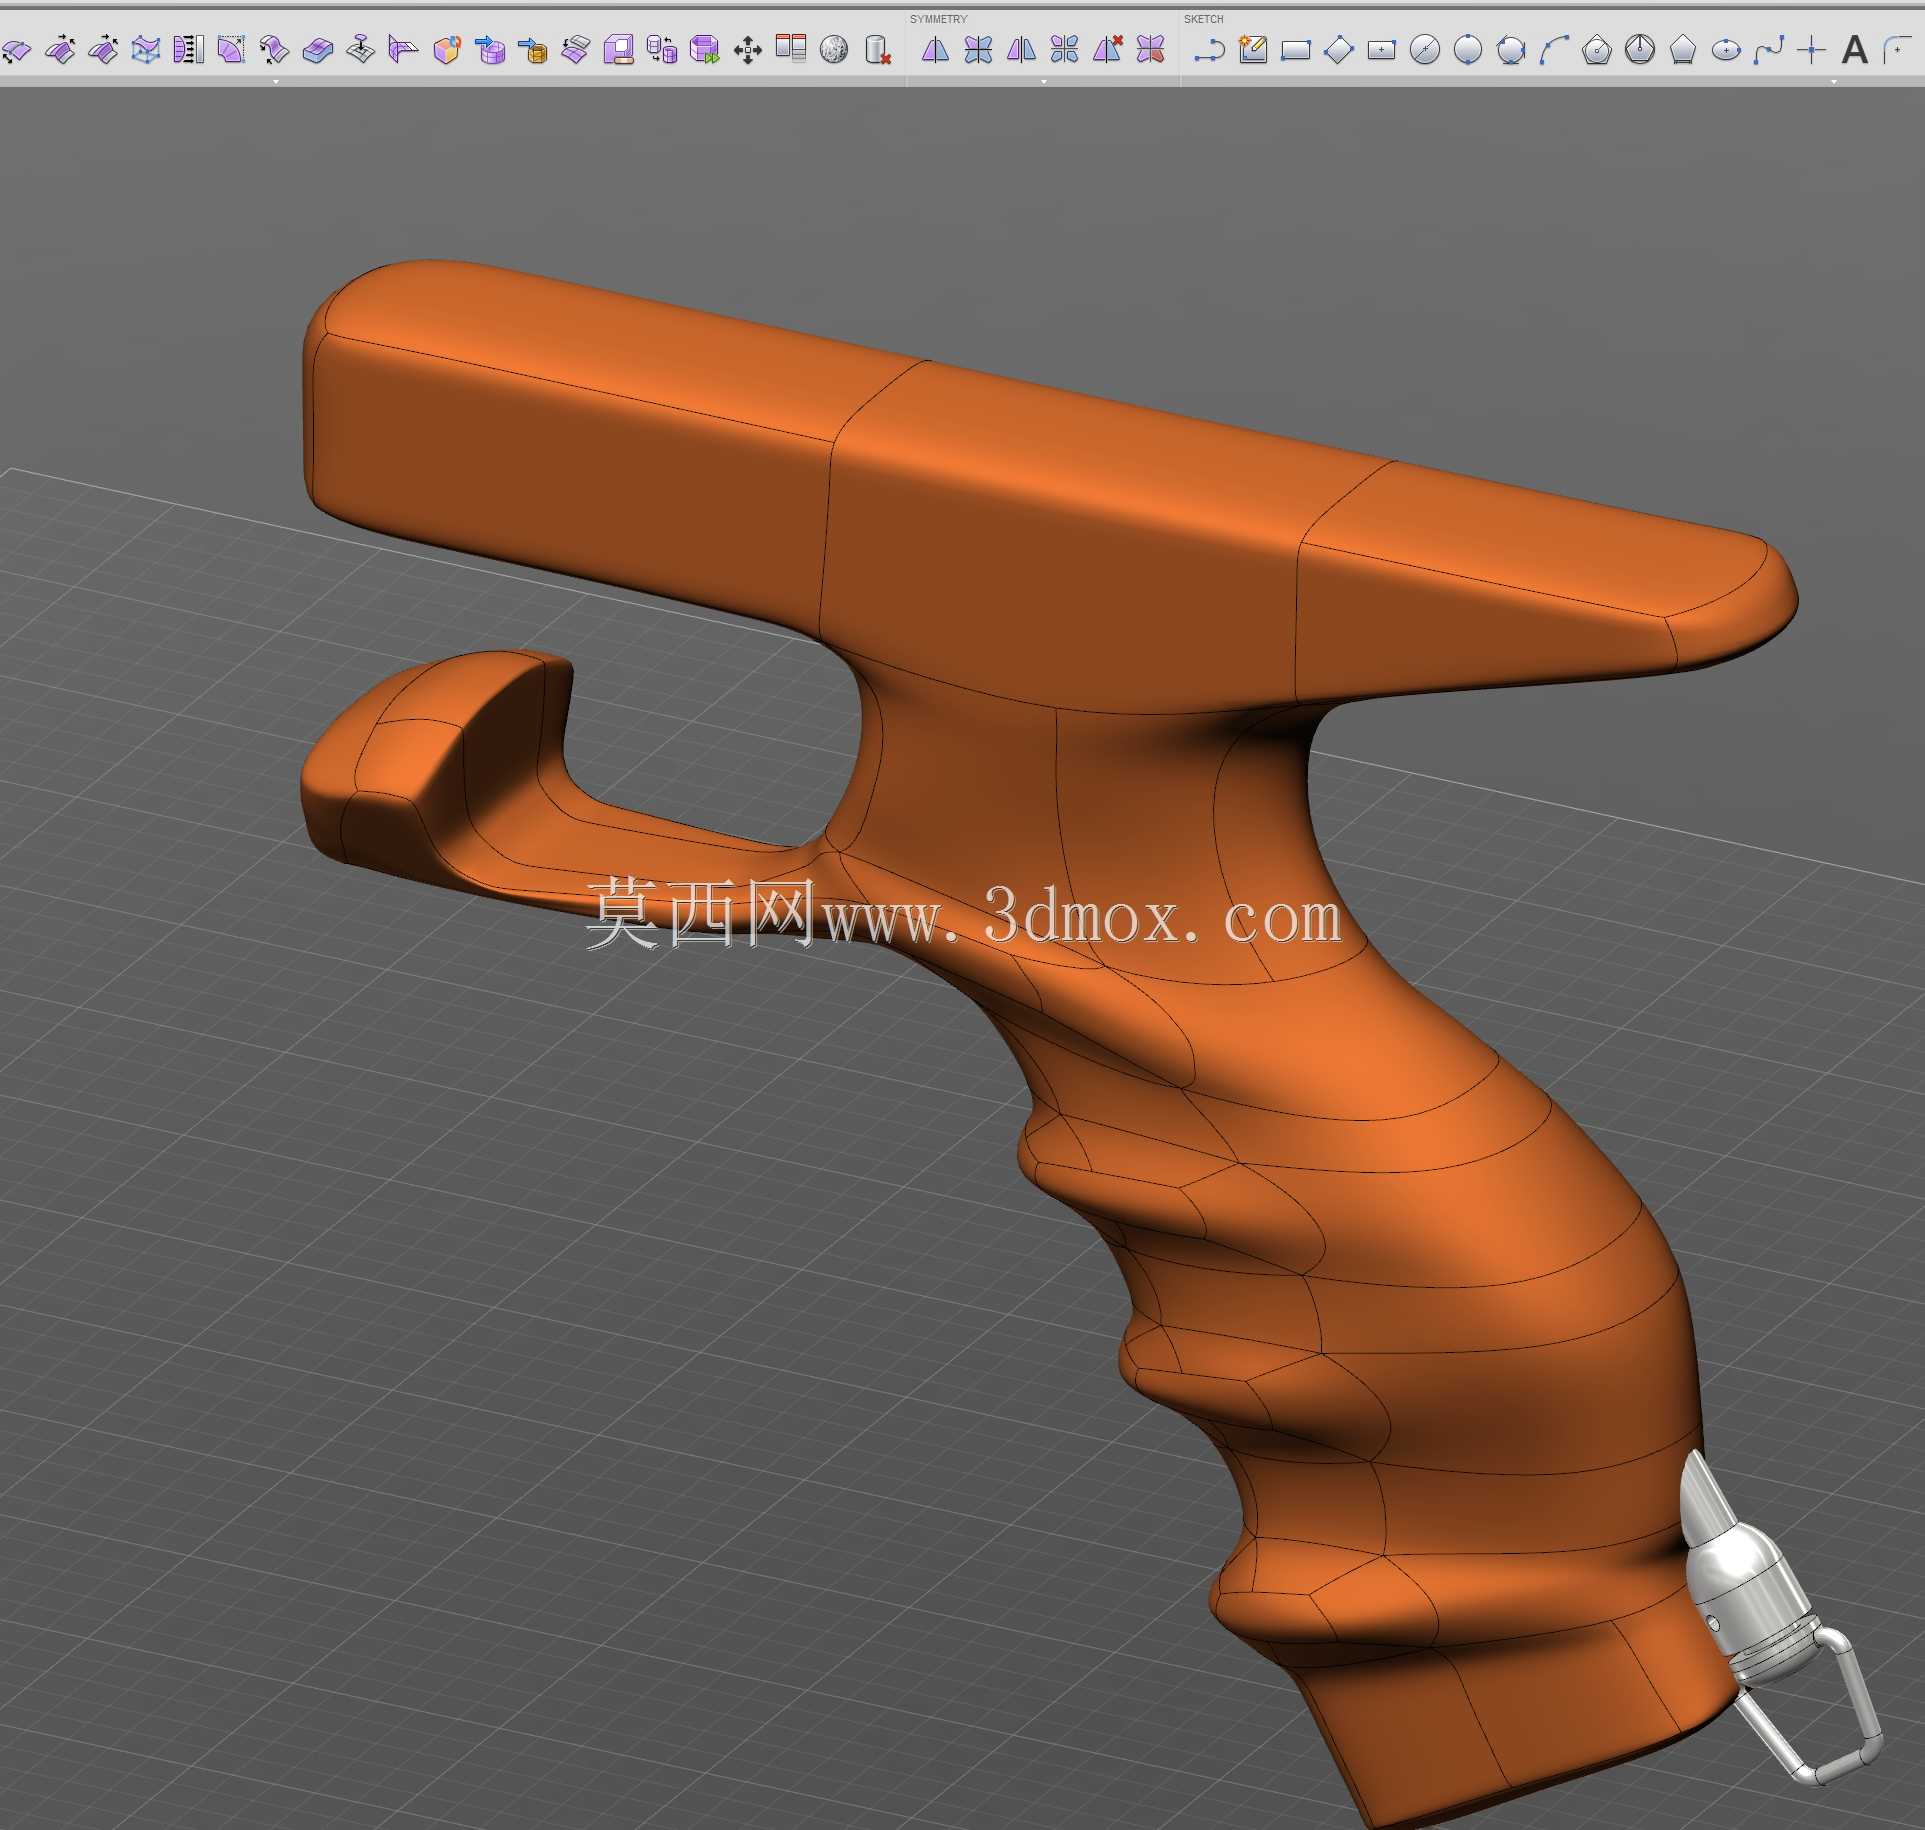This screenshot has height=1830, width=1925.
Task: Click the Create Sketch pencil icon
Action: pyautogui.click(x=1252, y=50)
